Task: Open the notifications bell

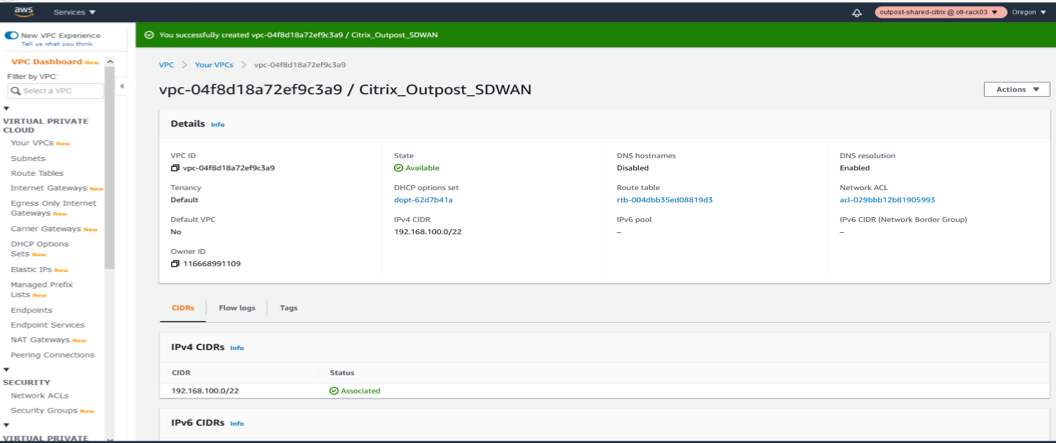Action: click(x=857, y=12)
